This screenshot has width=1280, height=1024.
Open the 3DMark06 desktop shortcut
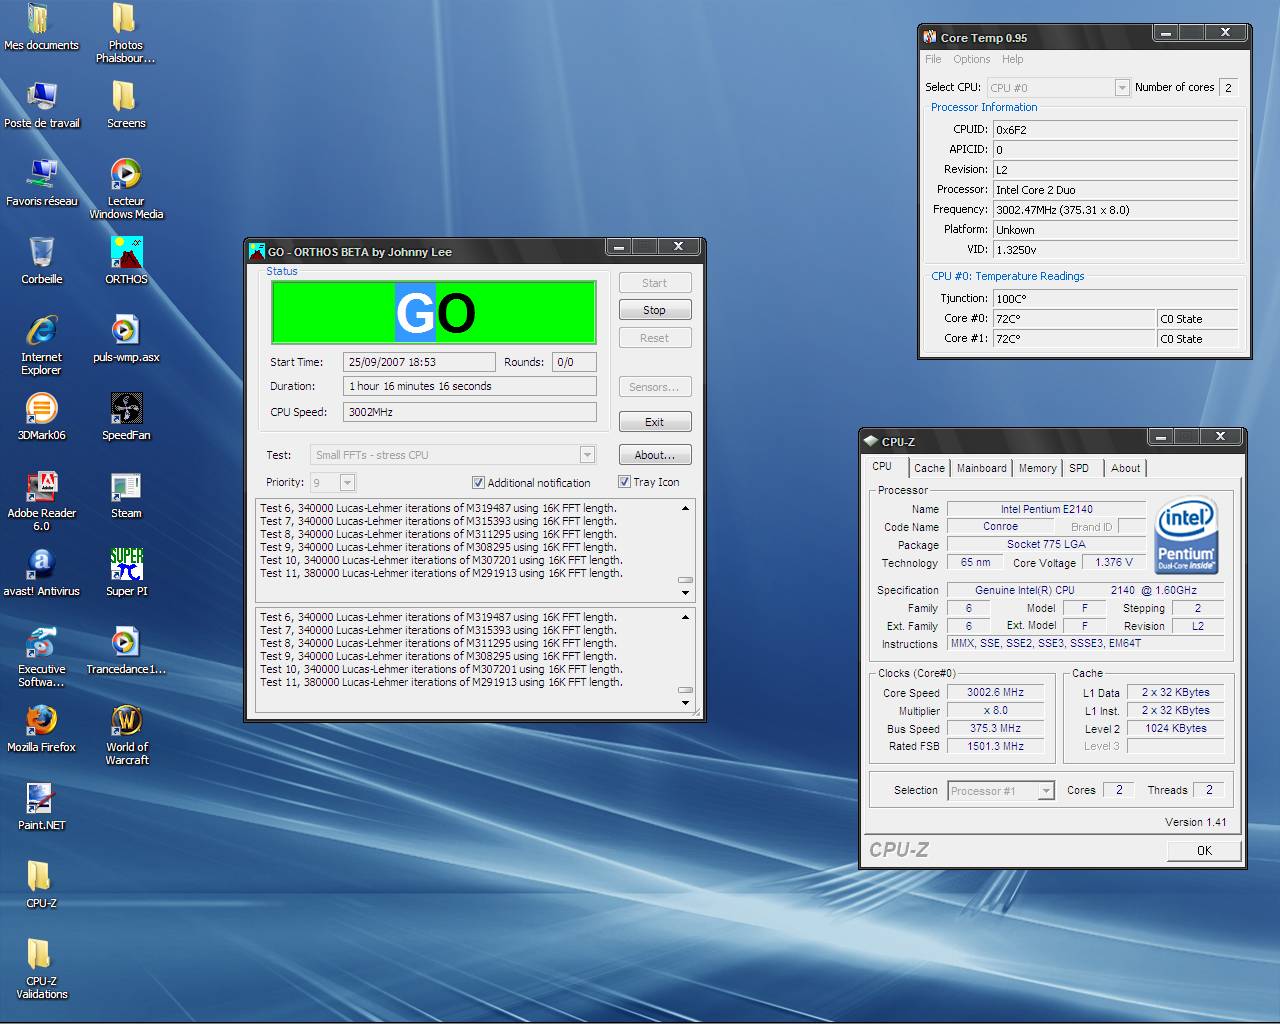pos(41,409)
